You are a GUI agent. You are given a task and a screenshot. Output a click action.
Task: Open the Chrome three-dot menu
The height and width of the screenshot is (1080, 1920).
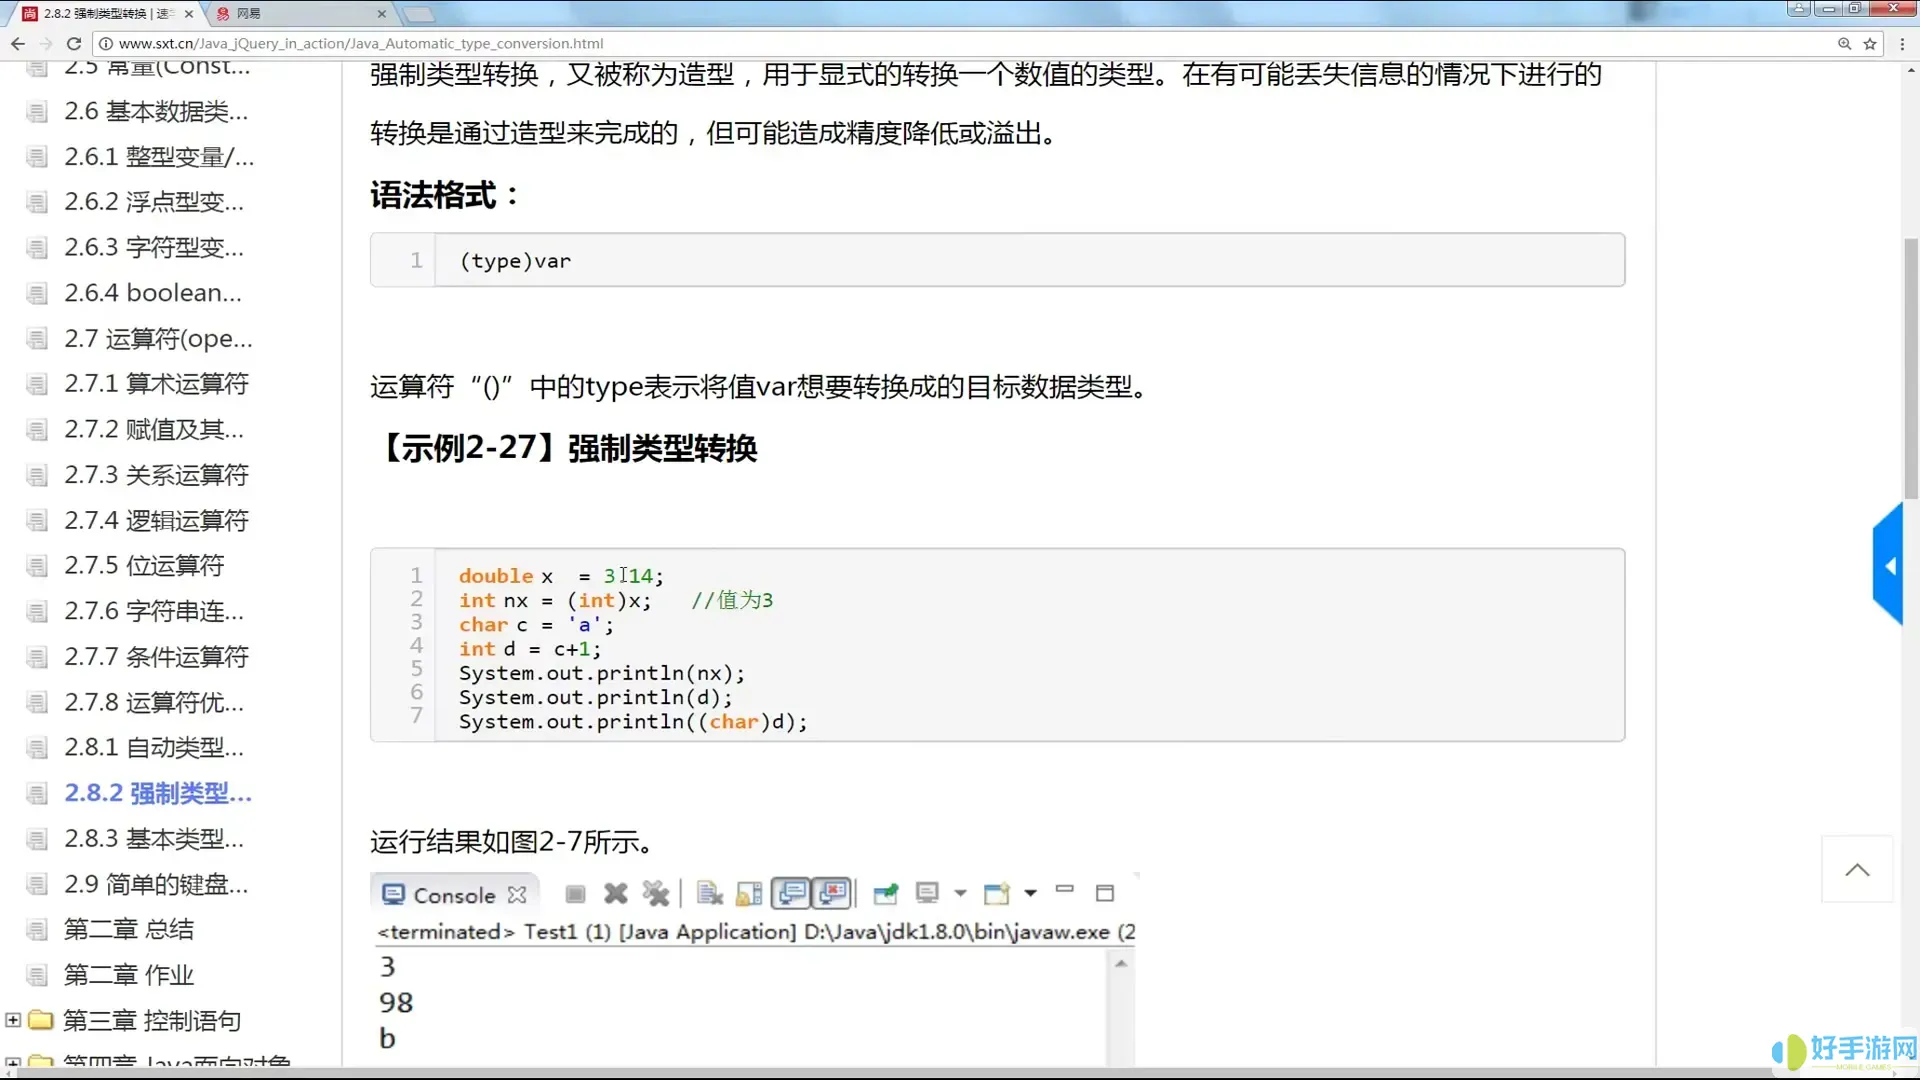1902,43
